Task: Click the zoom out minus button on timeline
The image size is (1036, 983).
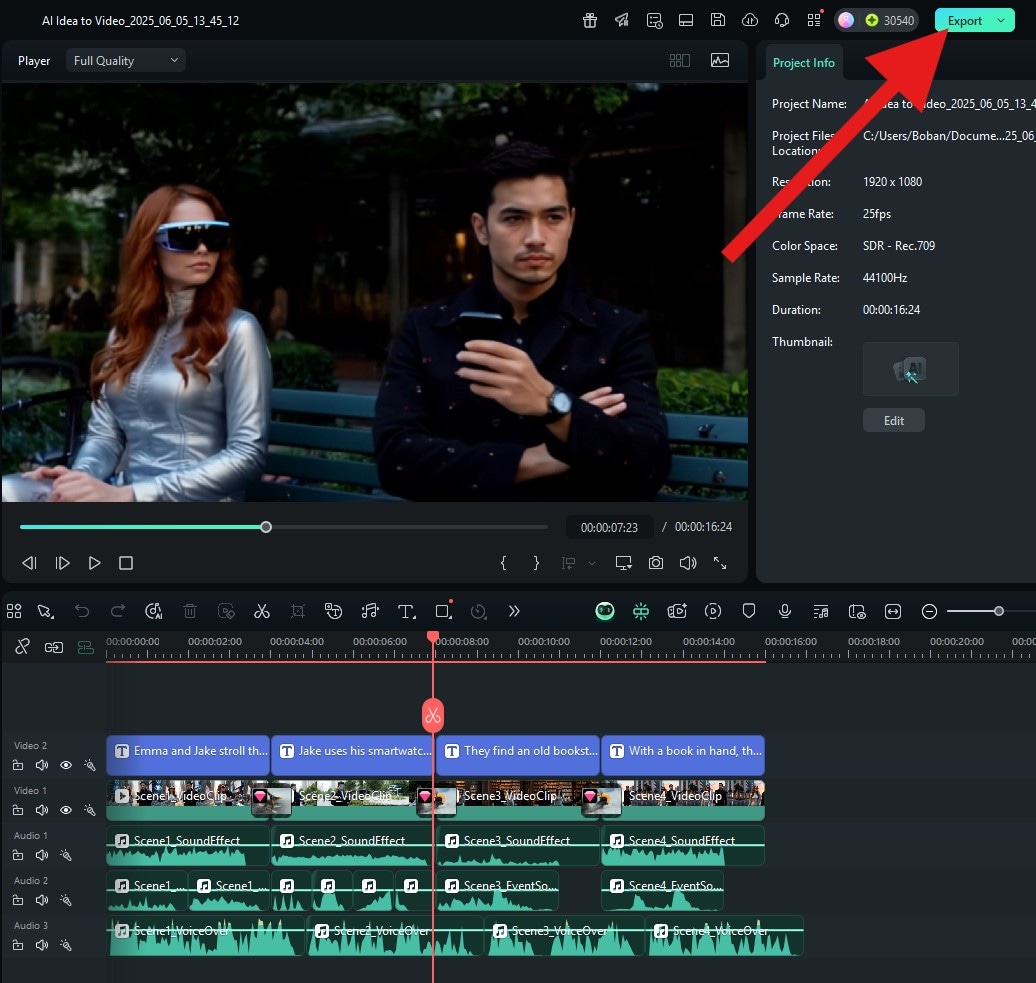Action: (x=929, y=611)
